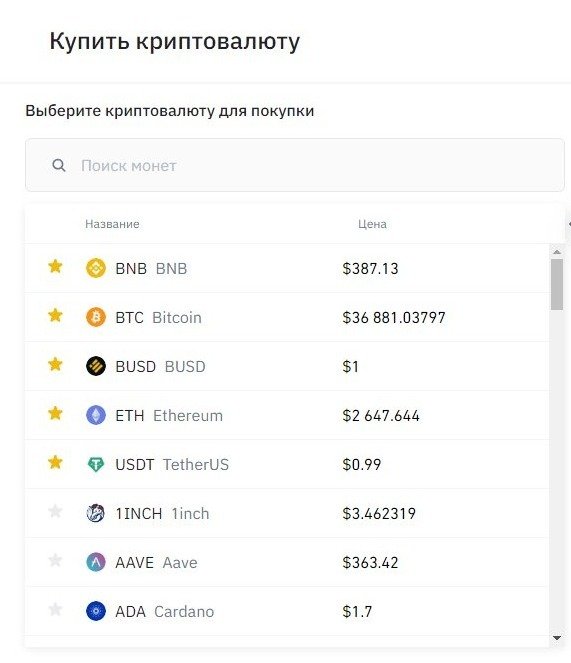The height and width of the screenshot is (663, 571).
Task: Click the 1inch unicorn logo icon
Action: (x=96, y=513)
